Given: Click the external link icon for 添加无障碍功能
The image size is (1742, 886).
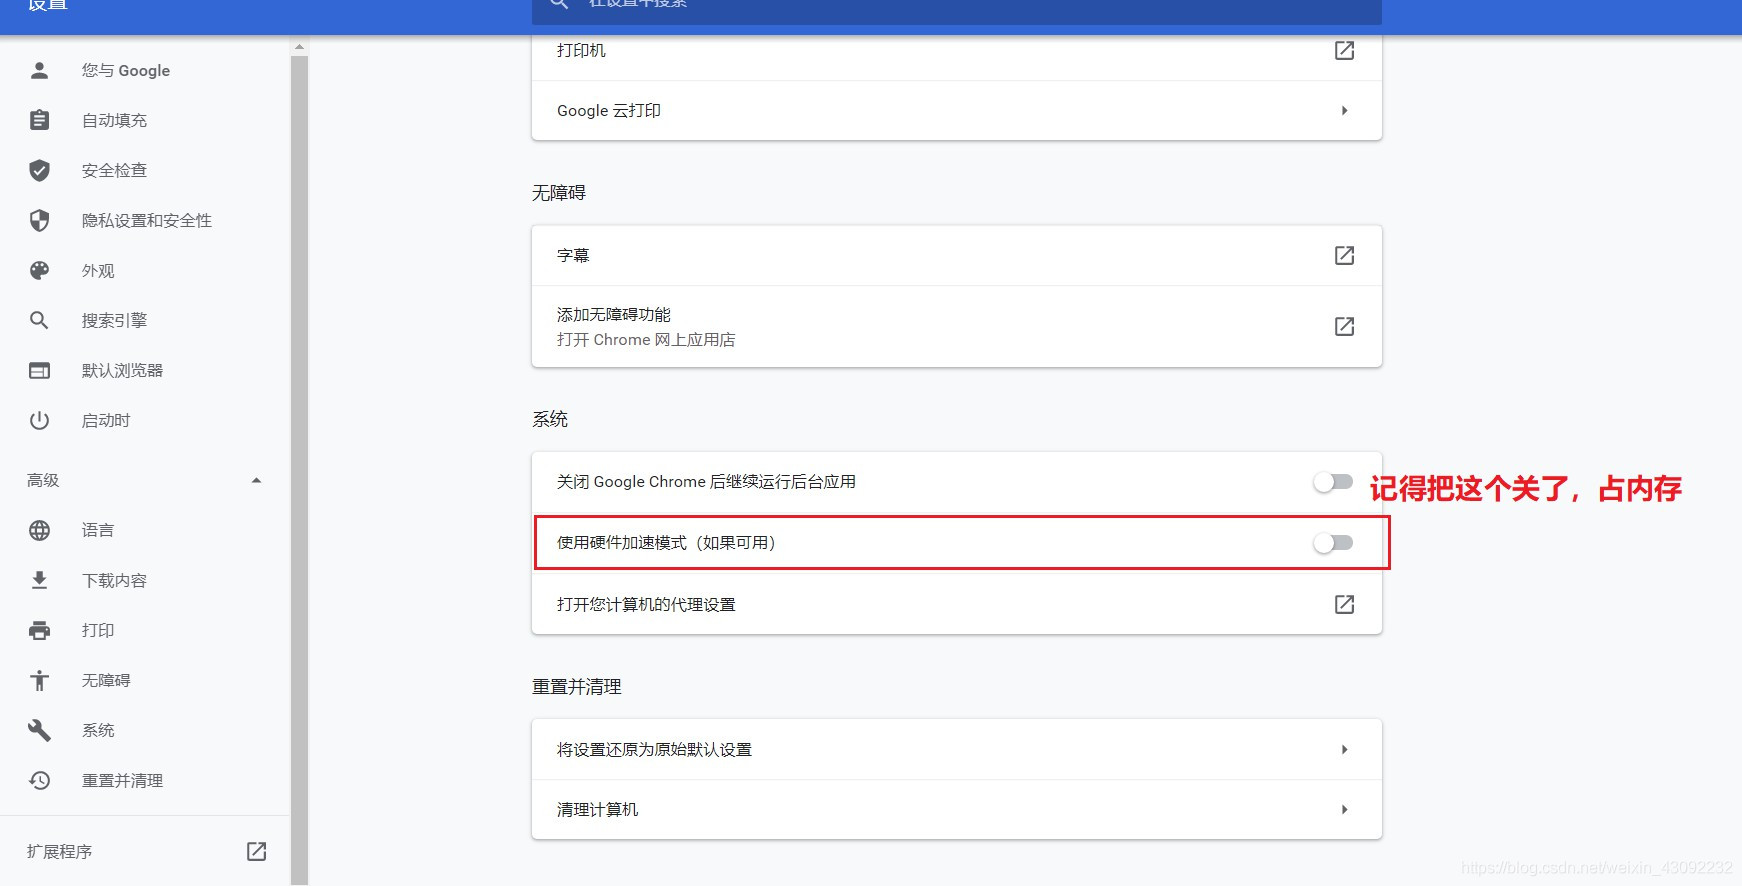Looking at the screenshot, I should click(1344, 326).
